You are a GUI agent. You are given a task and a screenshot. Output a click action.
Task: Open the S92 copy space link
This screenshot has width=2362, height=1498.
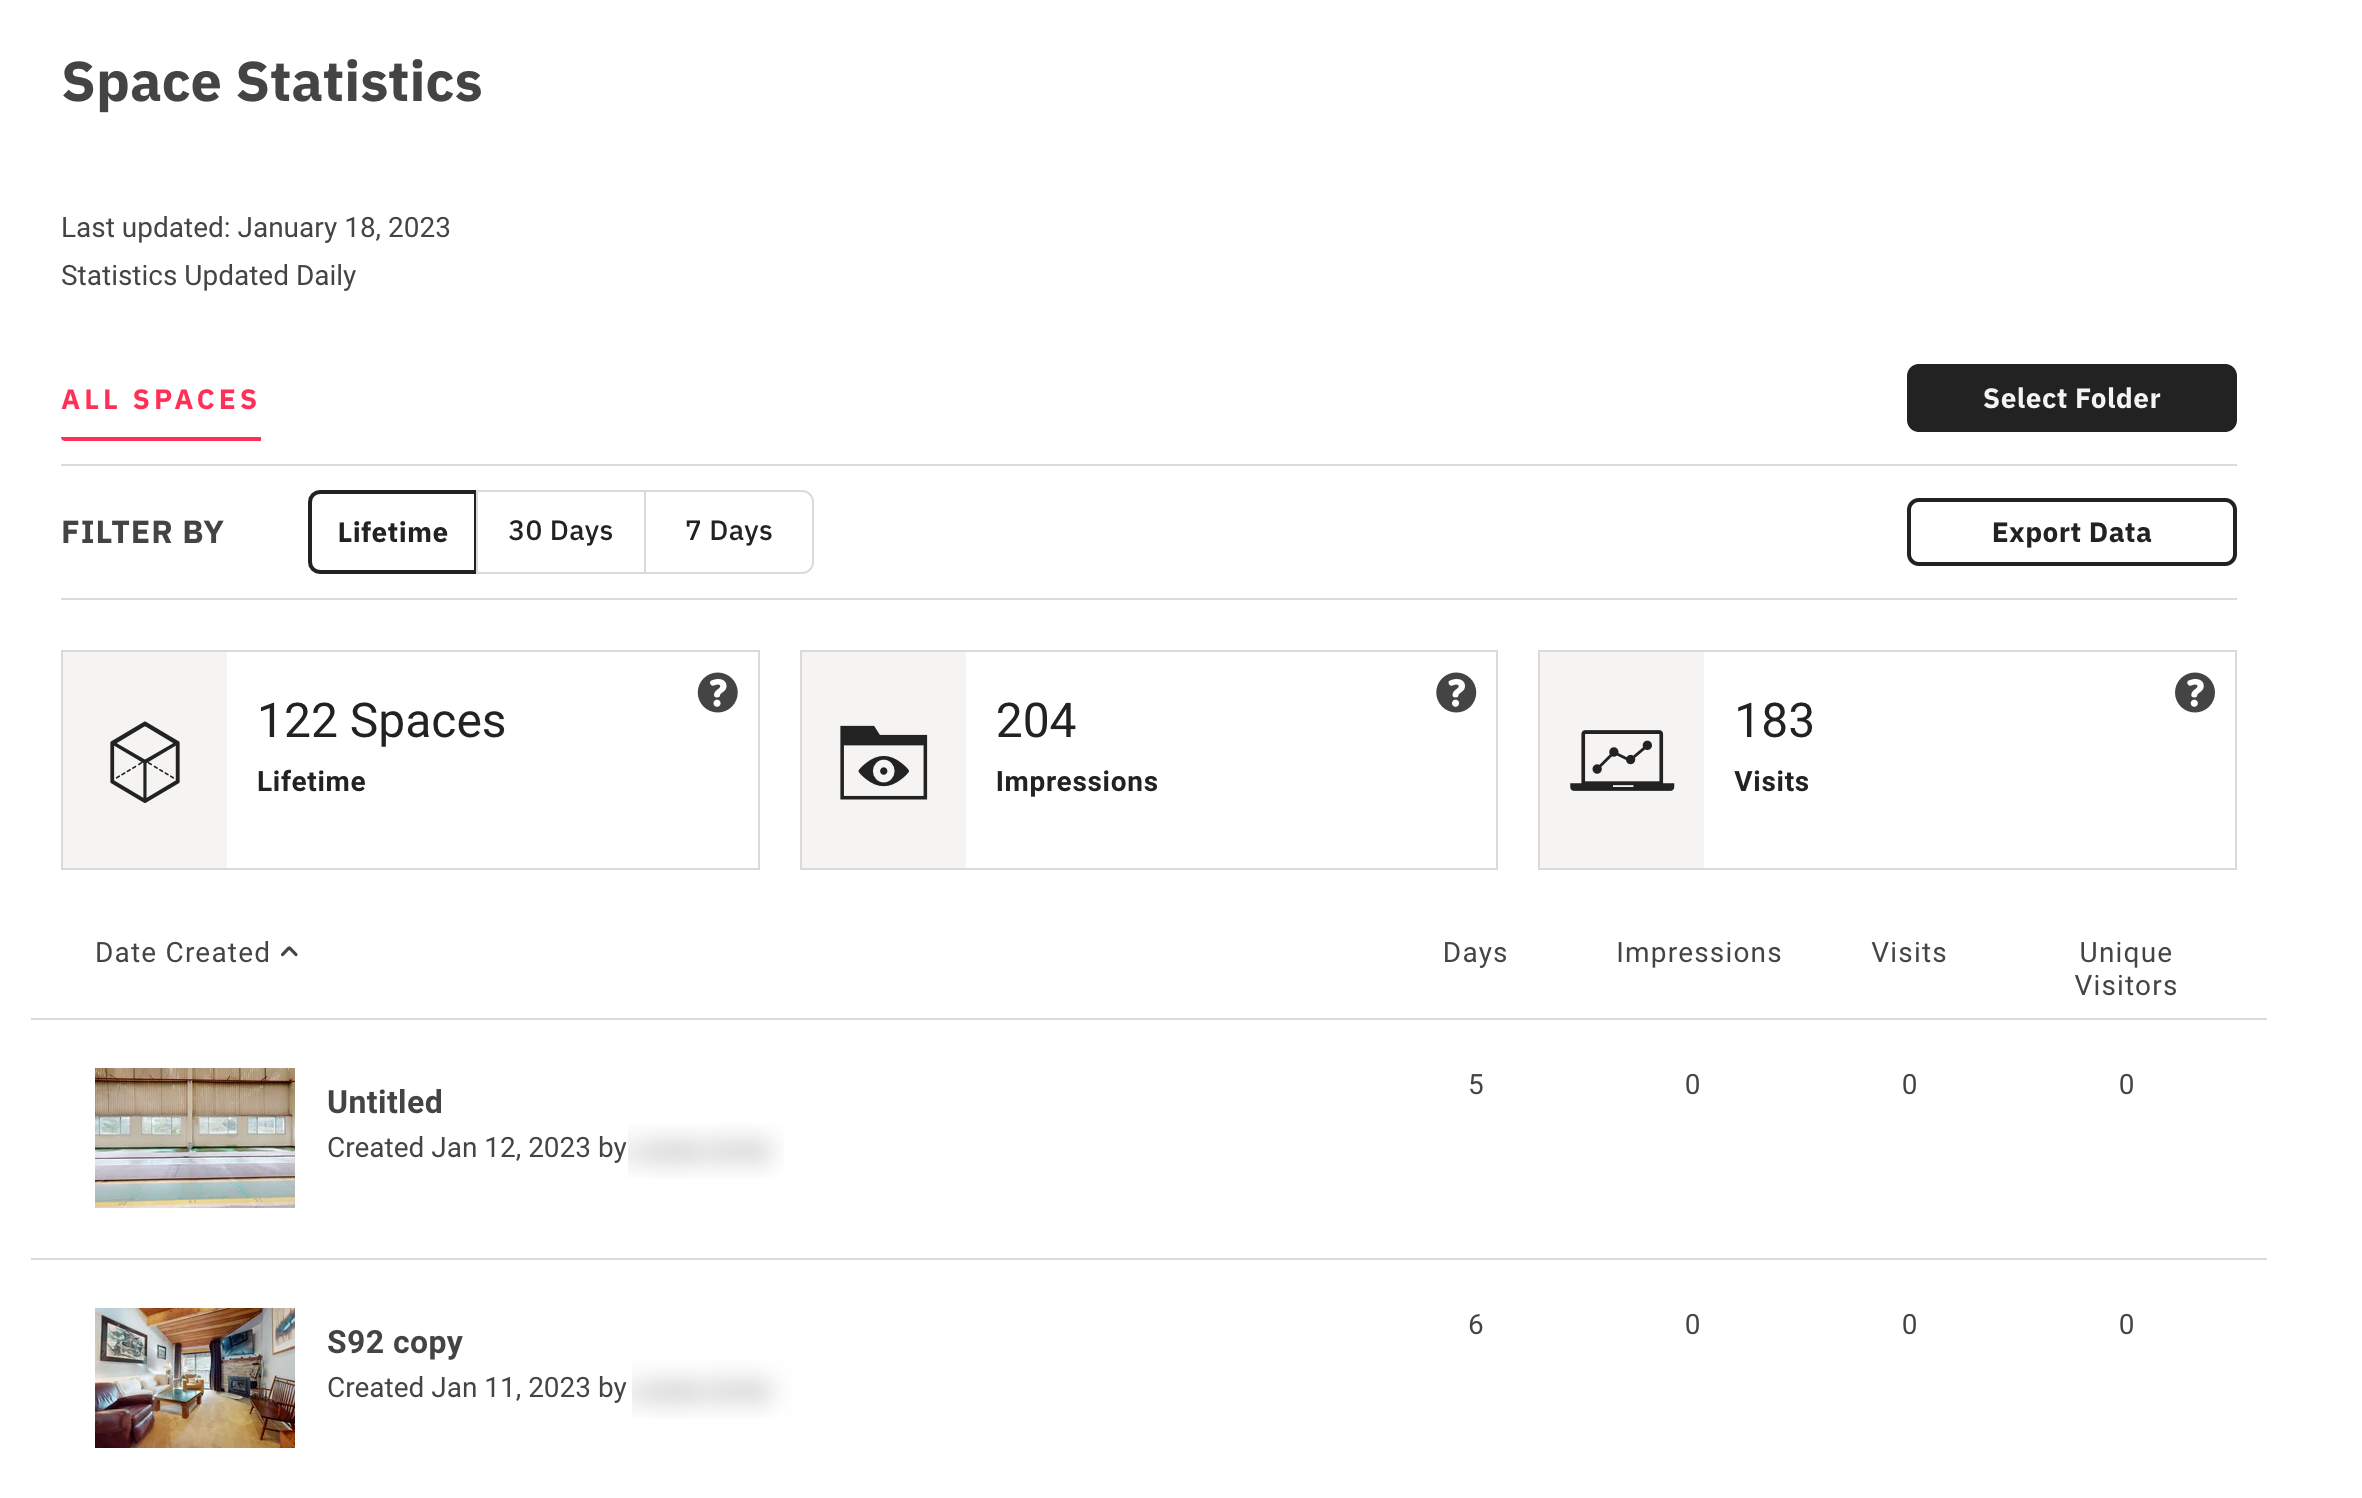394,1342
